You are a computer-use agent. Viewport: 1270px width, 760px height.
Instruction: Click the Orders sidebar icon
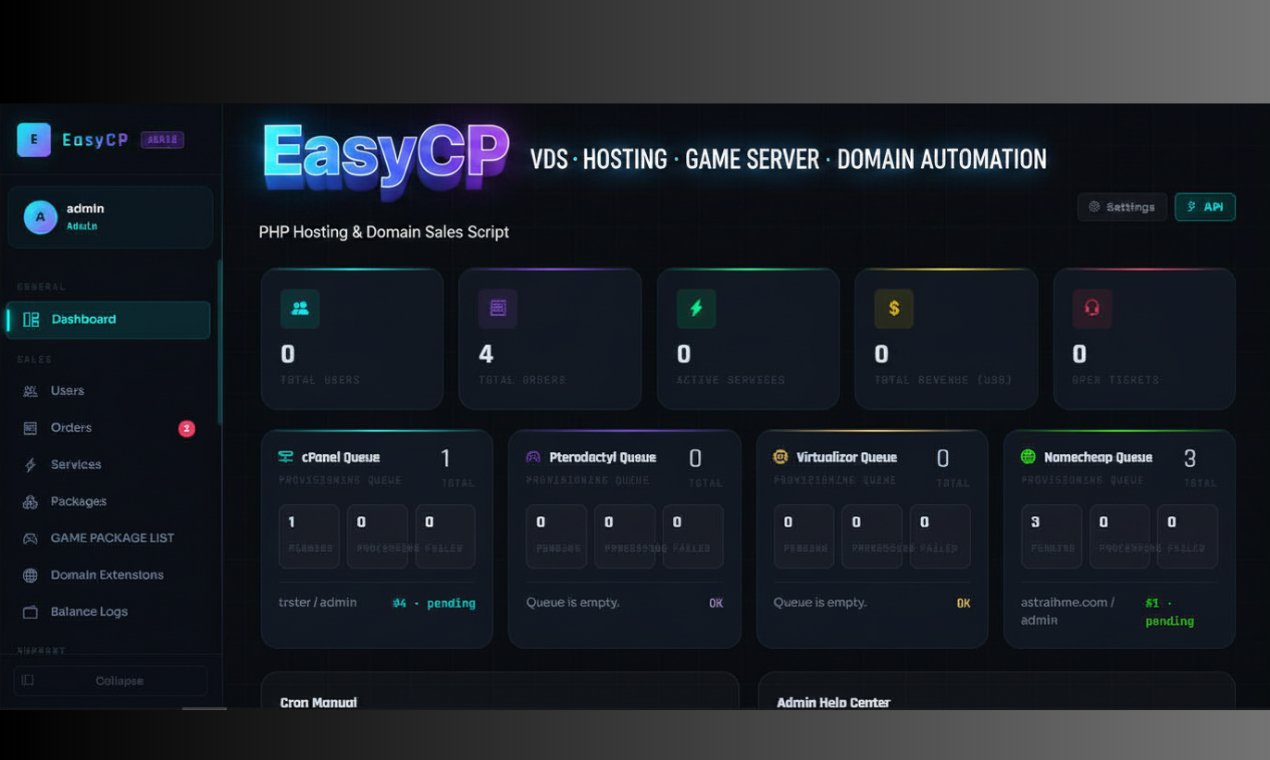(30, 428)
